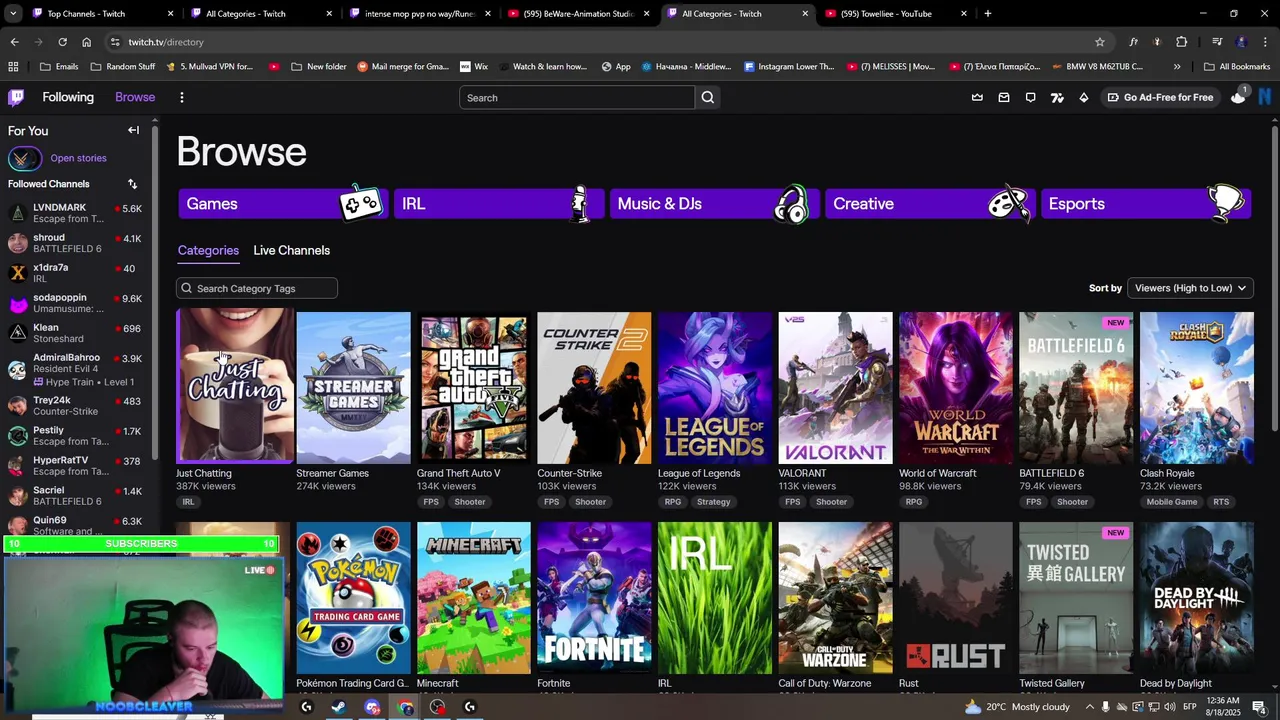
Task: Click the Search Category Tags field
Action: pyautogui.click(x=257, y=288)
